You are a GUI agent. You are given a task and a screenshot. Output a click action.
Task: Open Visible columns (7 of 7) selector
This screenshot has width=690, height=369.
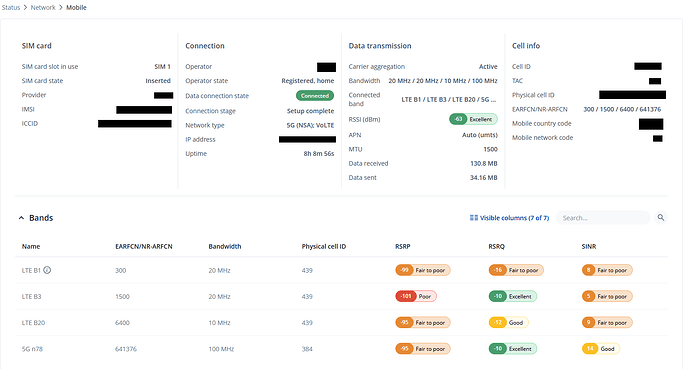tap(510, 218)
